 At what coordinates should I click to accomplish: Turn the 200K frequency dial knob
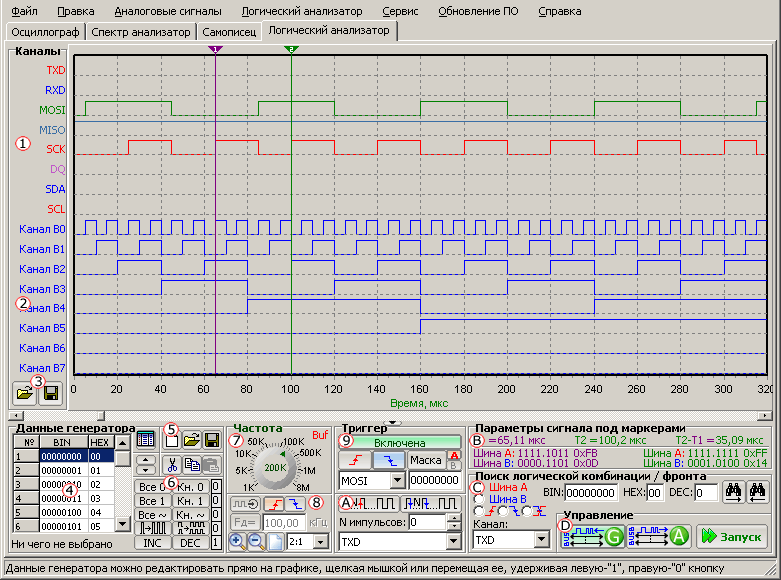click(x=275, y=467)
